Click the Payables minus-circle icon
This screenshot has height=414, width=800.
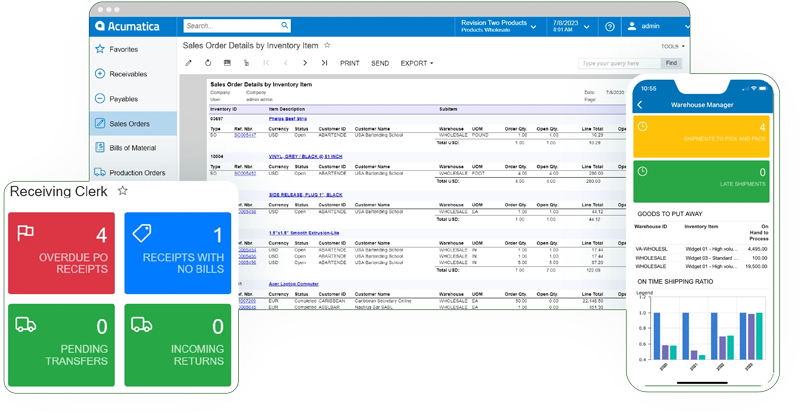[100, 99]
